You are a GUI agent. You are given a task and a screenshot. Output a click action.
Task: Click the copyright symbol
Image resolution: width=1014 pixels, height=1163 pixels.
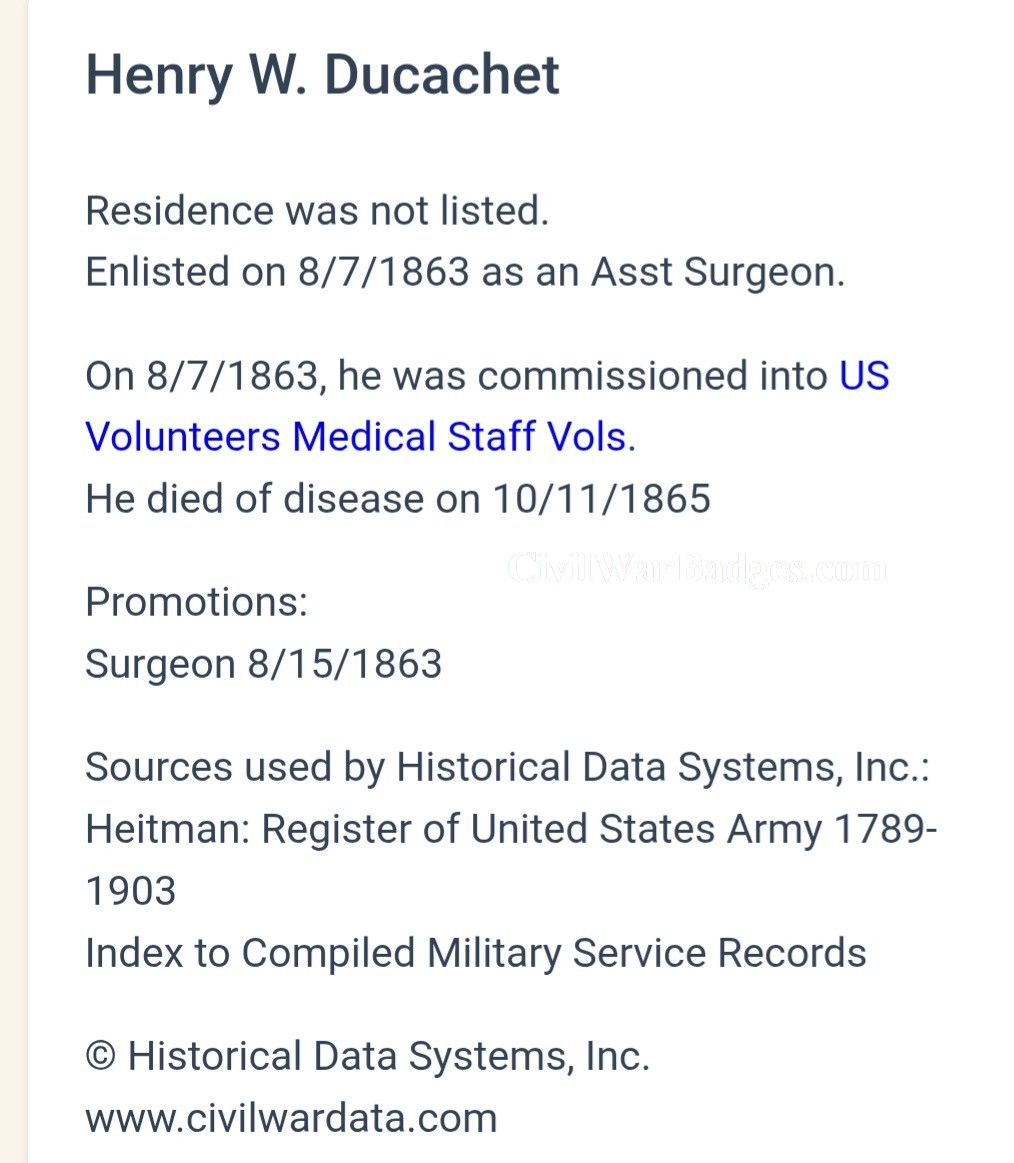pyautogui.click(x=101, y=1057)
